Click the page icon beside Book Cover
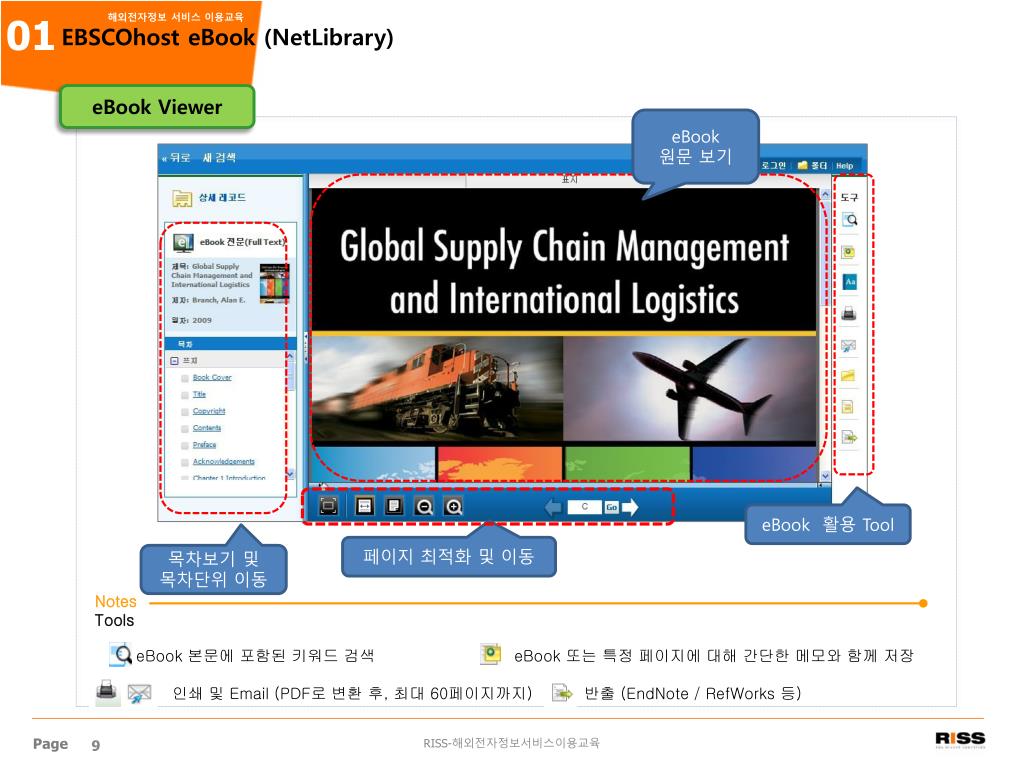The height and width of the screenshot is (768, 1024). 185,378
